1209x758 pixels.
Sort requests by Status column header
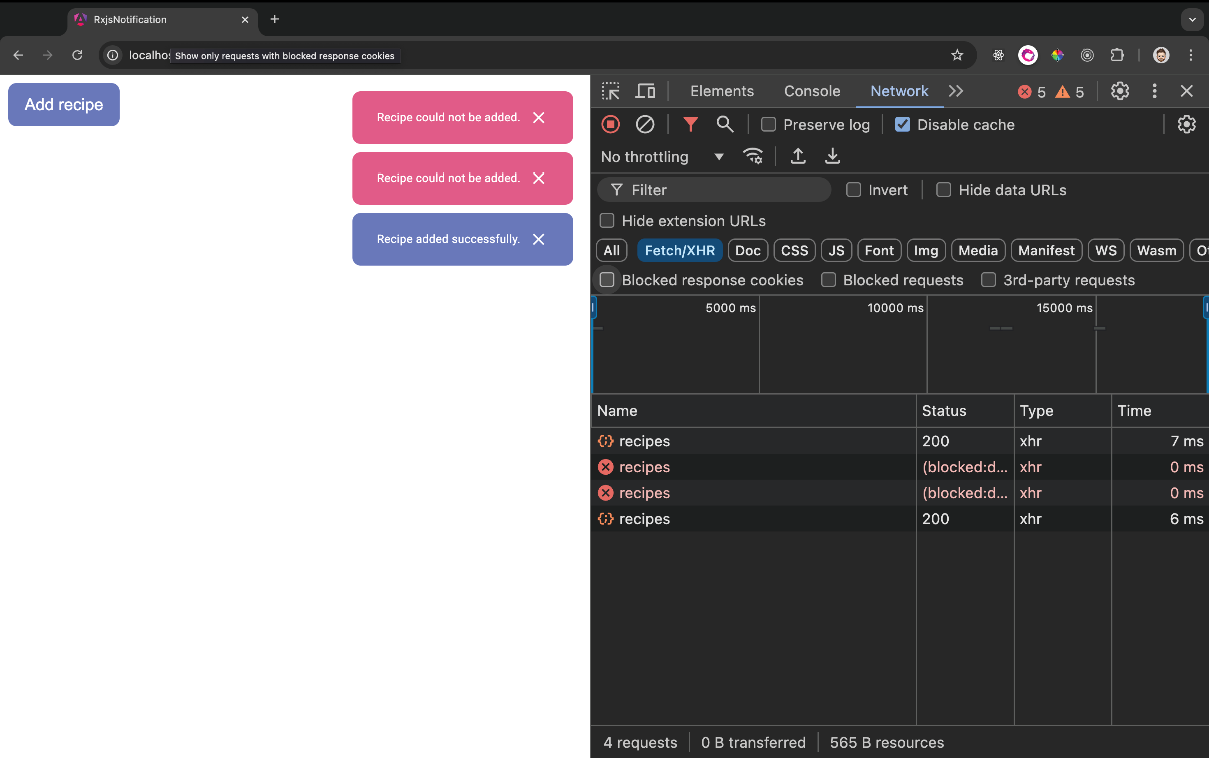point(965,410)
